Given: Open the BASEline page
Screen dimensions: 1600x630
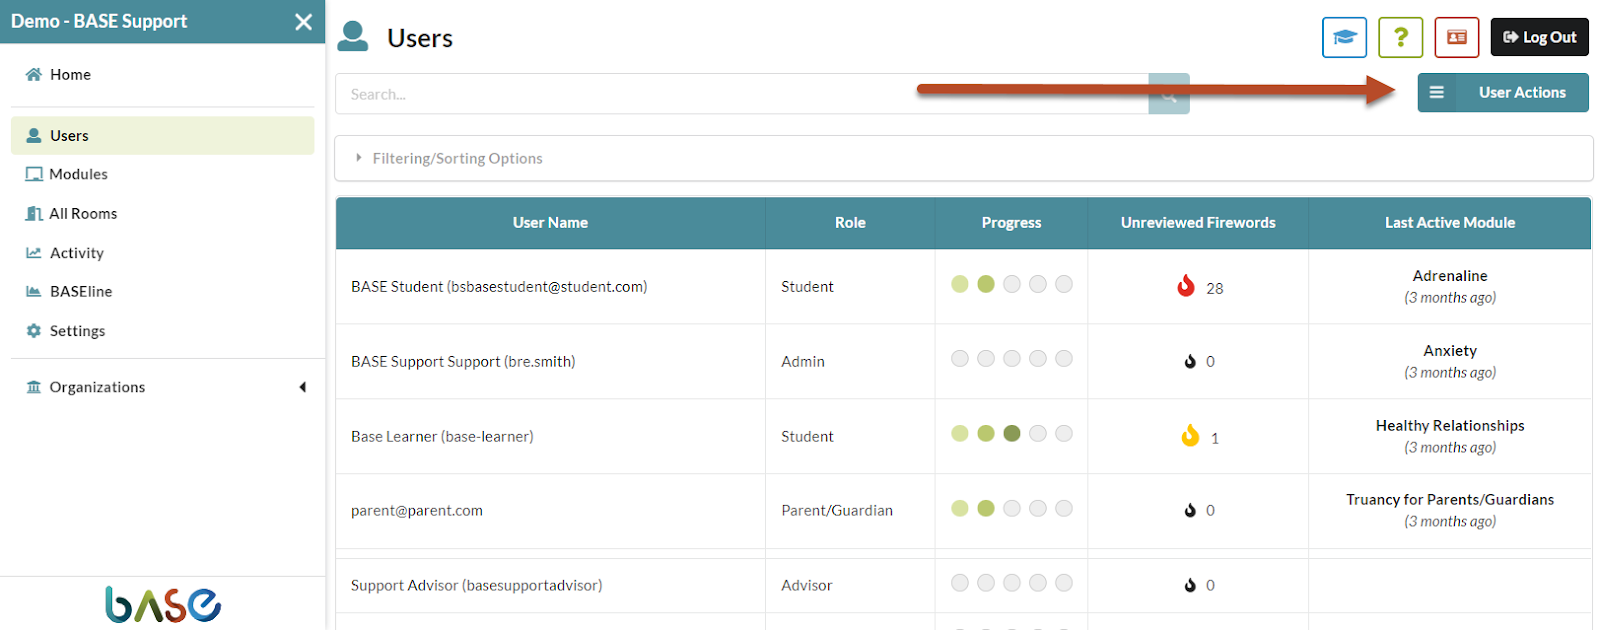Looking at the screenshot, I should click(81, 291).
